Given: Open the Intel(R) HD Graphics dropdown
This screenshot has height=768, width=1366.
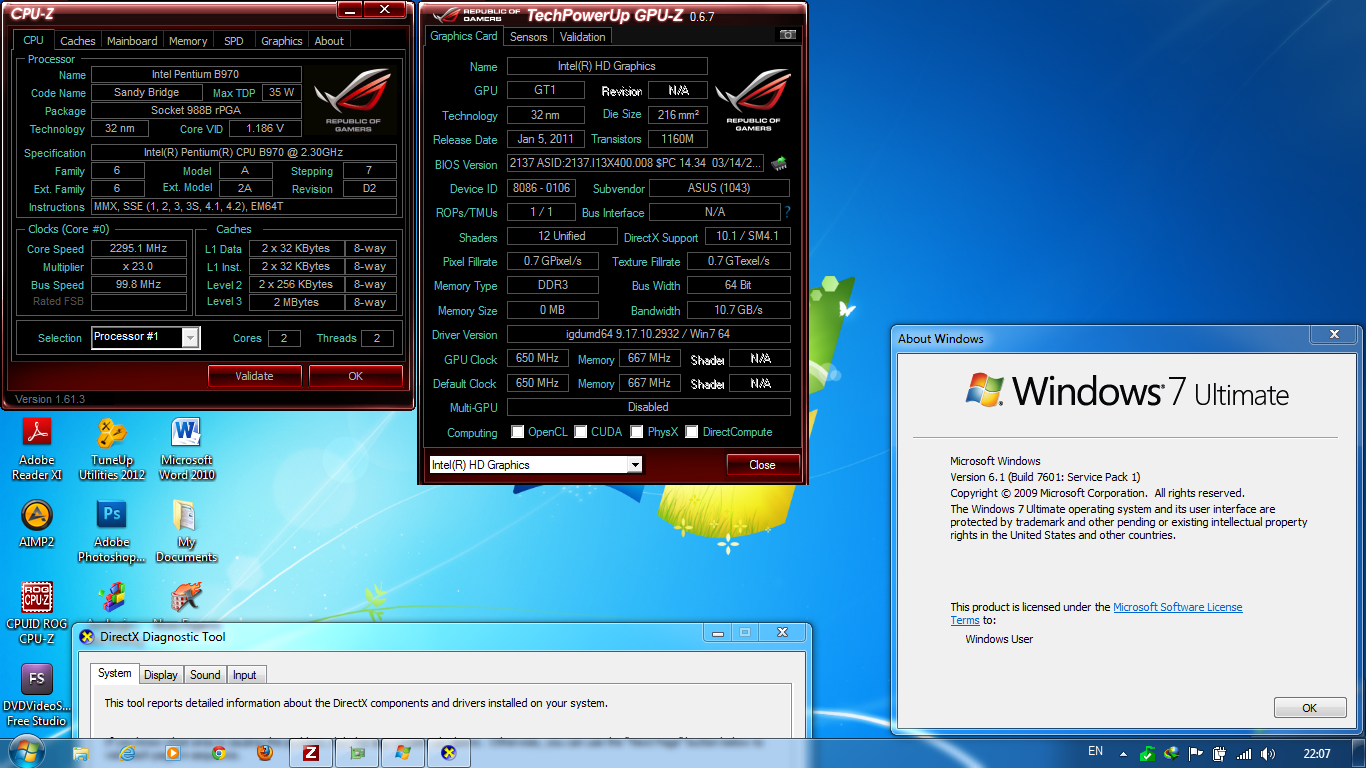Looking at the screenshot, I should point(634,465).
